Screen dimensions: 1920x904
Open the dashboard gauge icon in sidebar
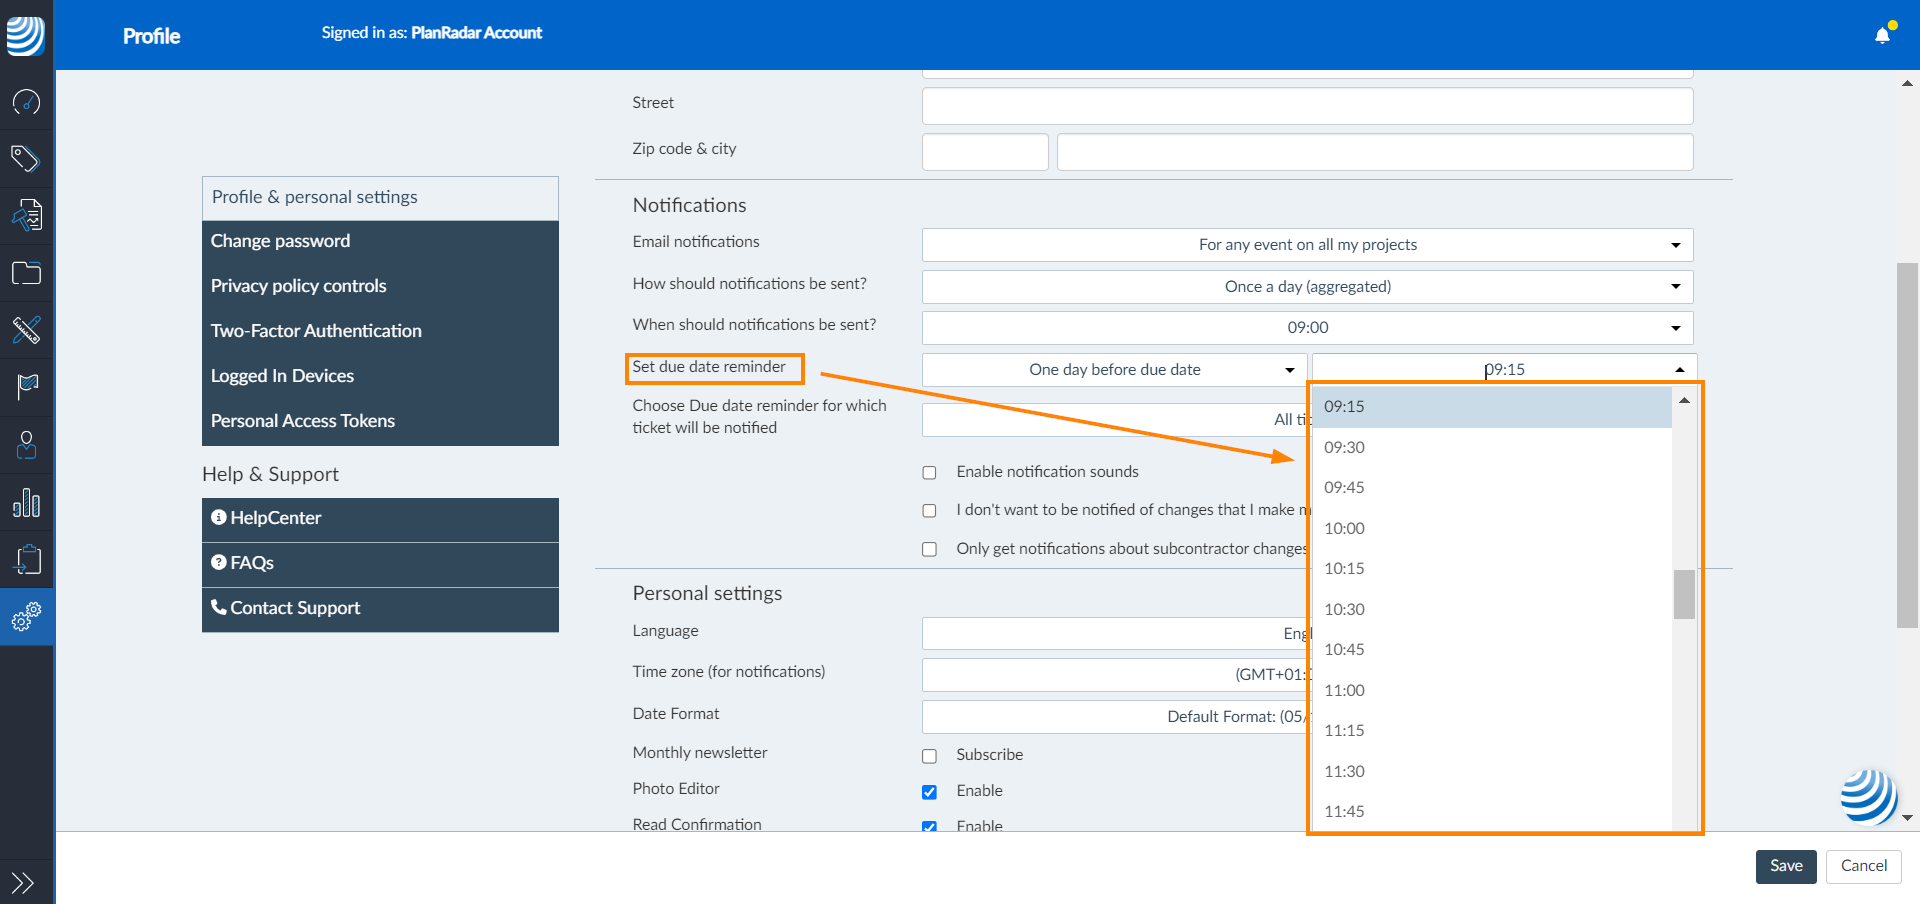27,102
